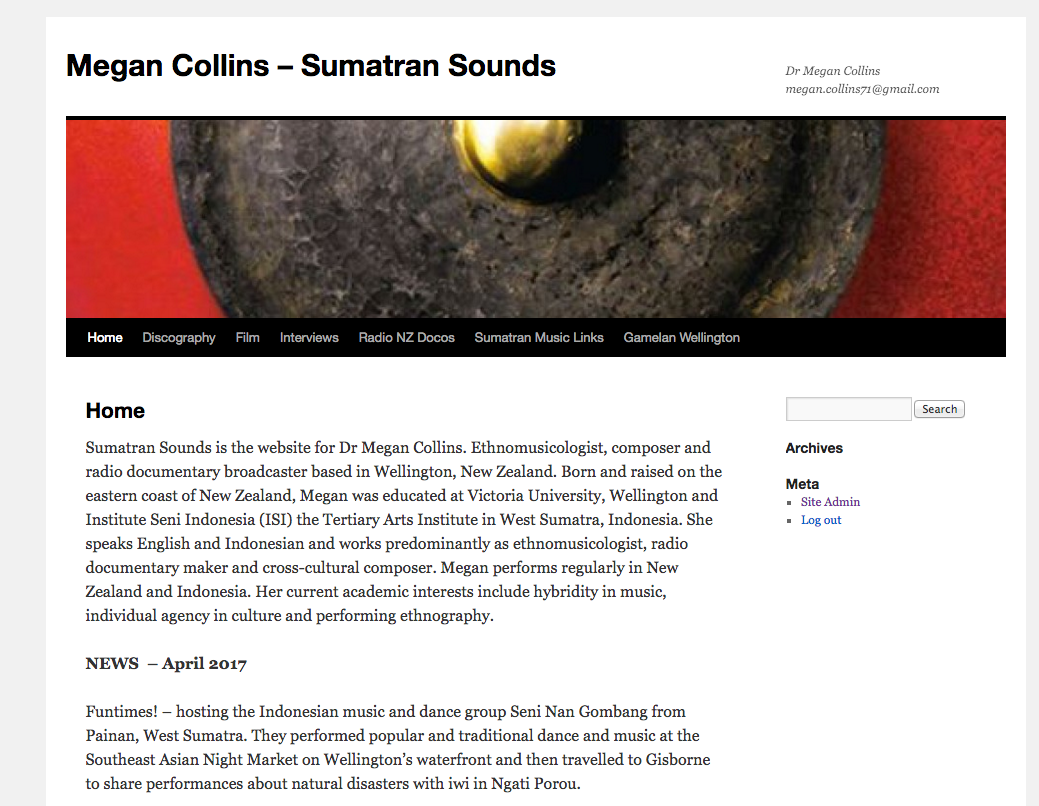
Task: Click the Meta sidebar heading
Action: (802, 484)
